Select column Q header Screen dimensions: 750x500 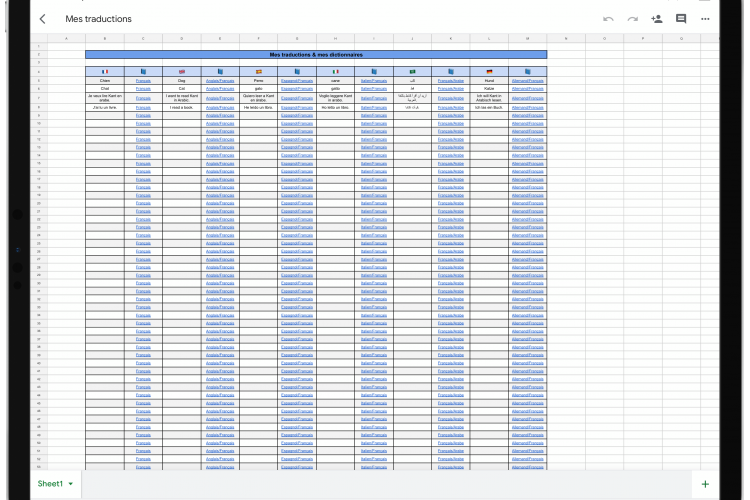(681, 38)
